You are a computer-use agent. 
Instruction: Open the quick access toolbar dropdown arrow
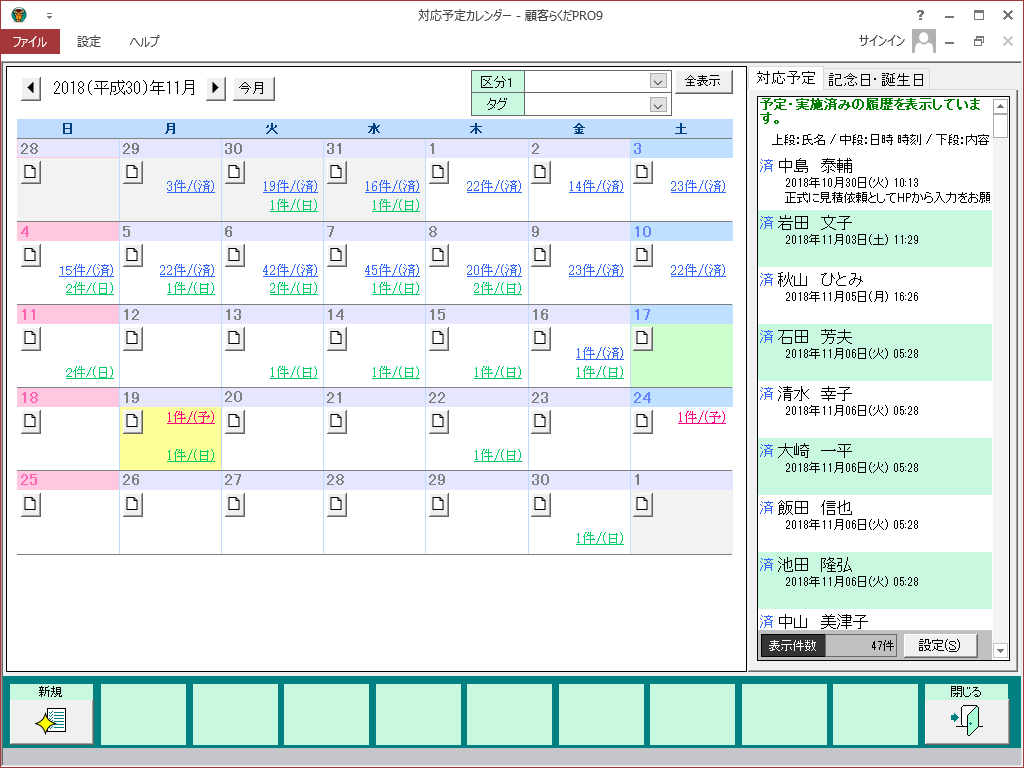(x=50, y=16)
